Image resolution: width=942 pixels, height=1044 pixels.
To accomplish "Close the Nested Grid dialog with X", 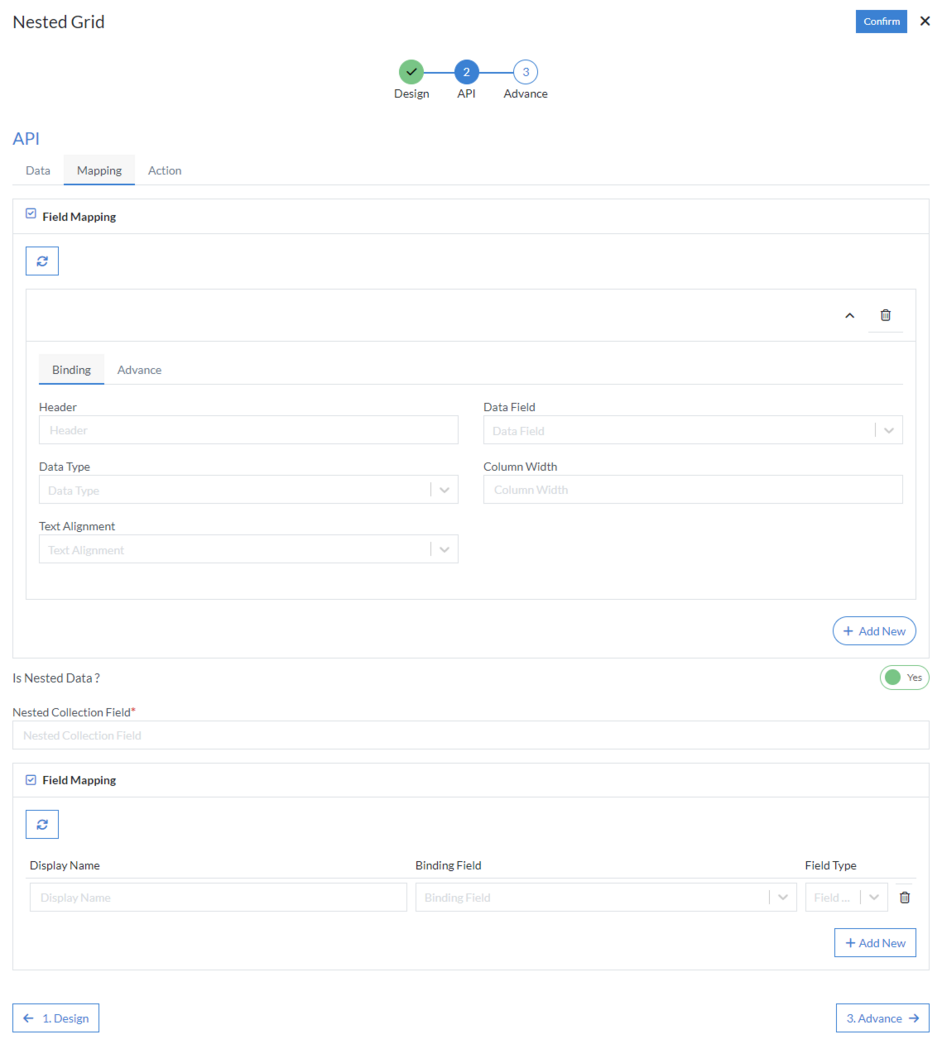I will [x=924, y=21].
